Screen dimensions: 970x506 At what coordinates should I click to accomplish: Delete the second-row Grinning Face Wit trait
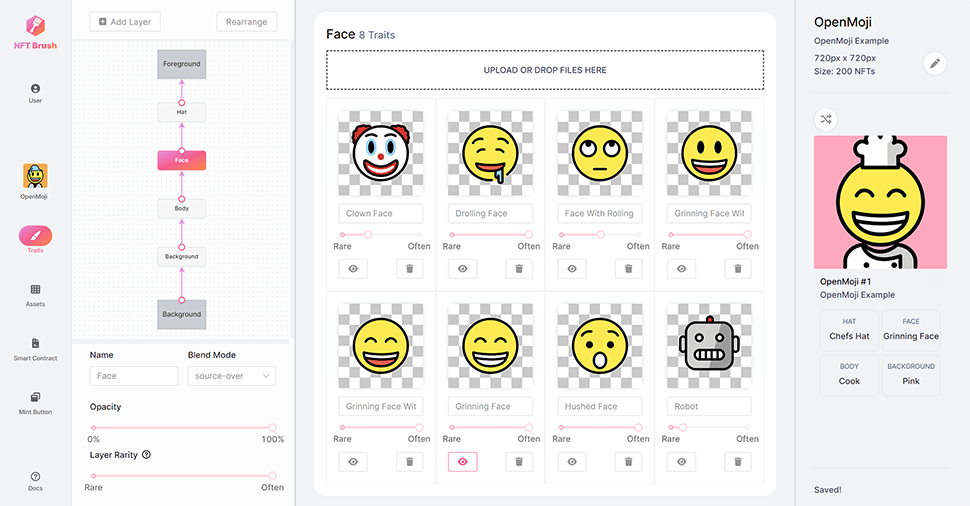coord(410,461)
